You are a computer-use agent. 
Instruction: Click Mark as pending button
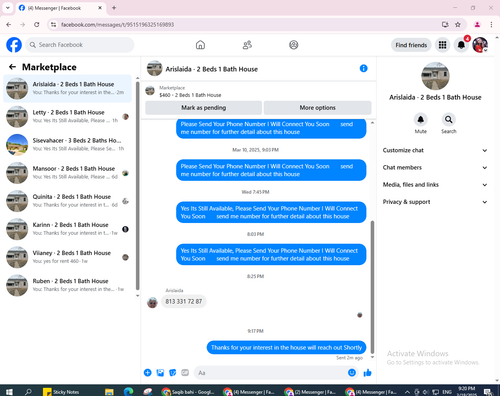(x=203, y=108)
